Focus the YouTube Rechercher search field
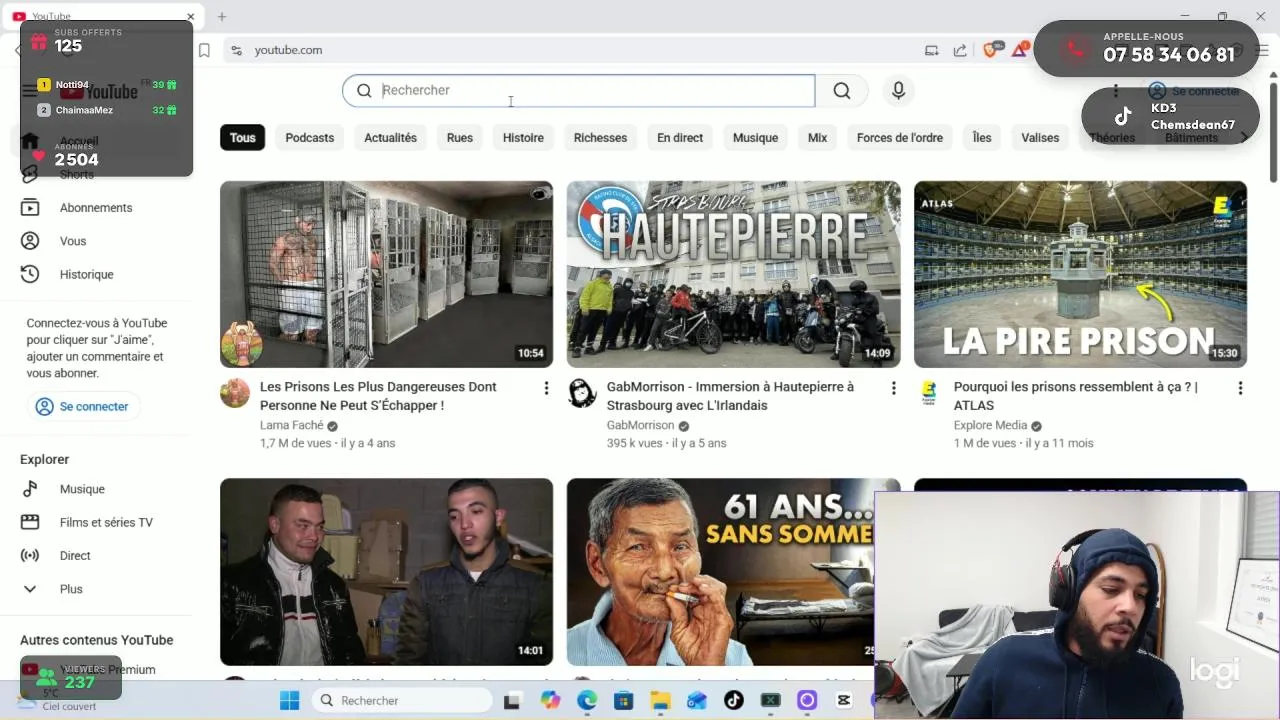The image size is (1280, 720). coord(578,91)
